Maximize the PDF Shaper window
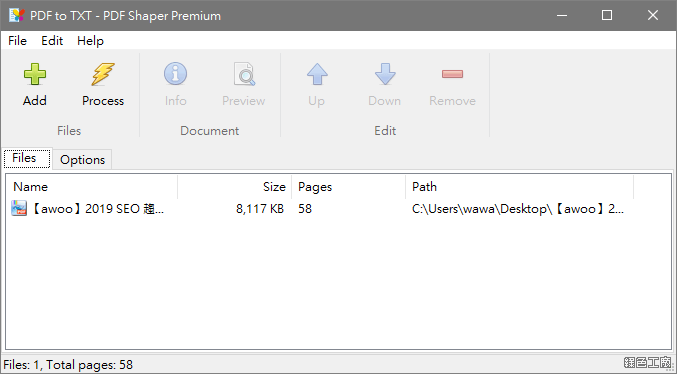677x374 pixels. (607, 16)
